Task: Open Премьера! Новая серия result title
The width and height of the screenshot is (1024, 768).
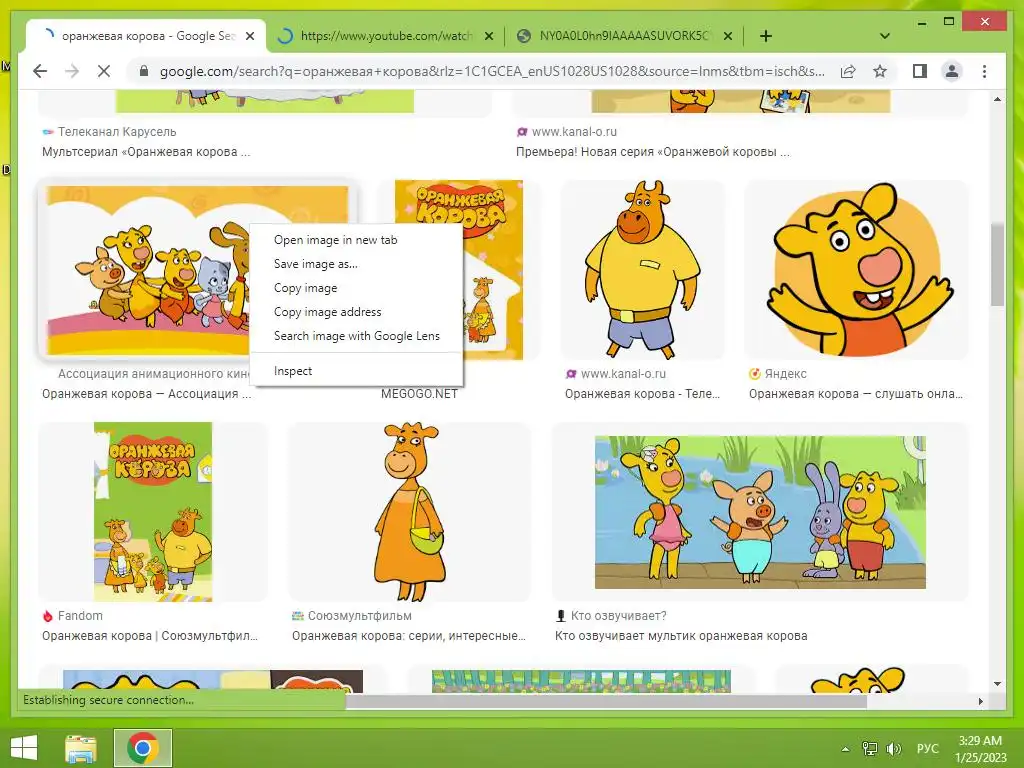Action: click(652, 152)
